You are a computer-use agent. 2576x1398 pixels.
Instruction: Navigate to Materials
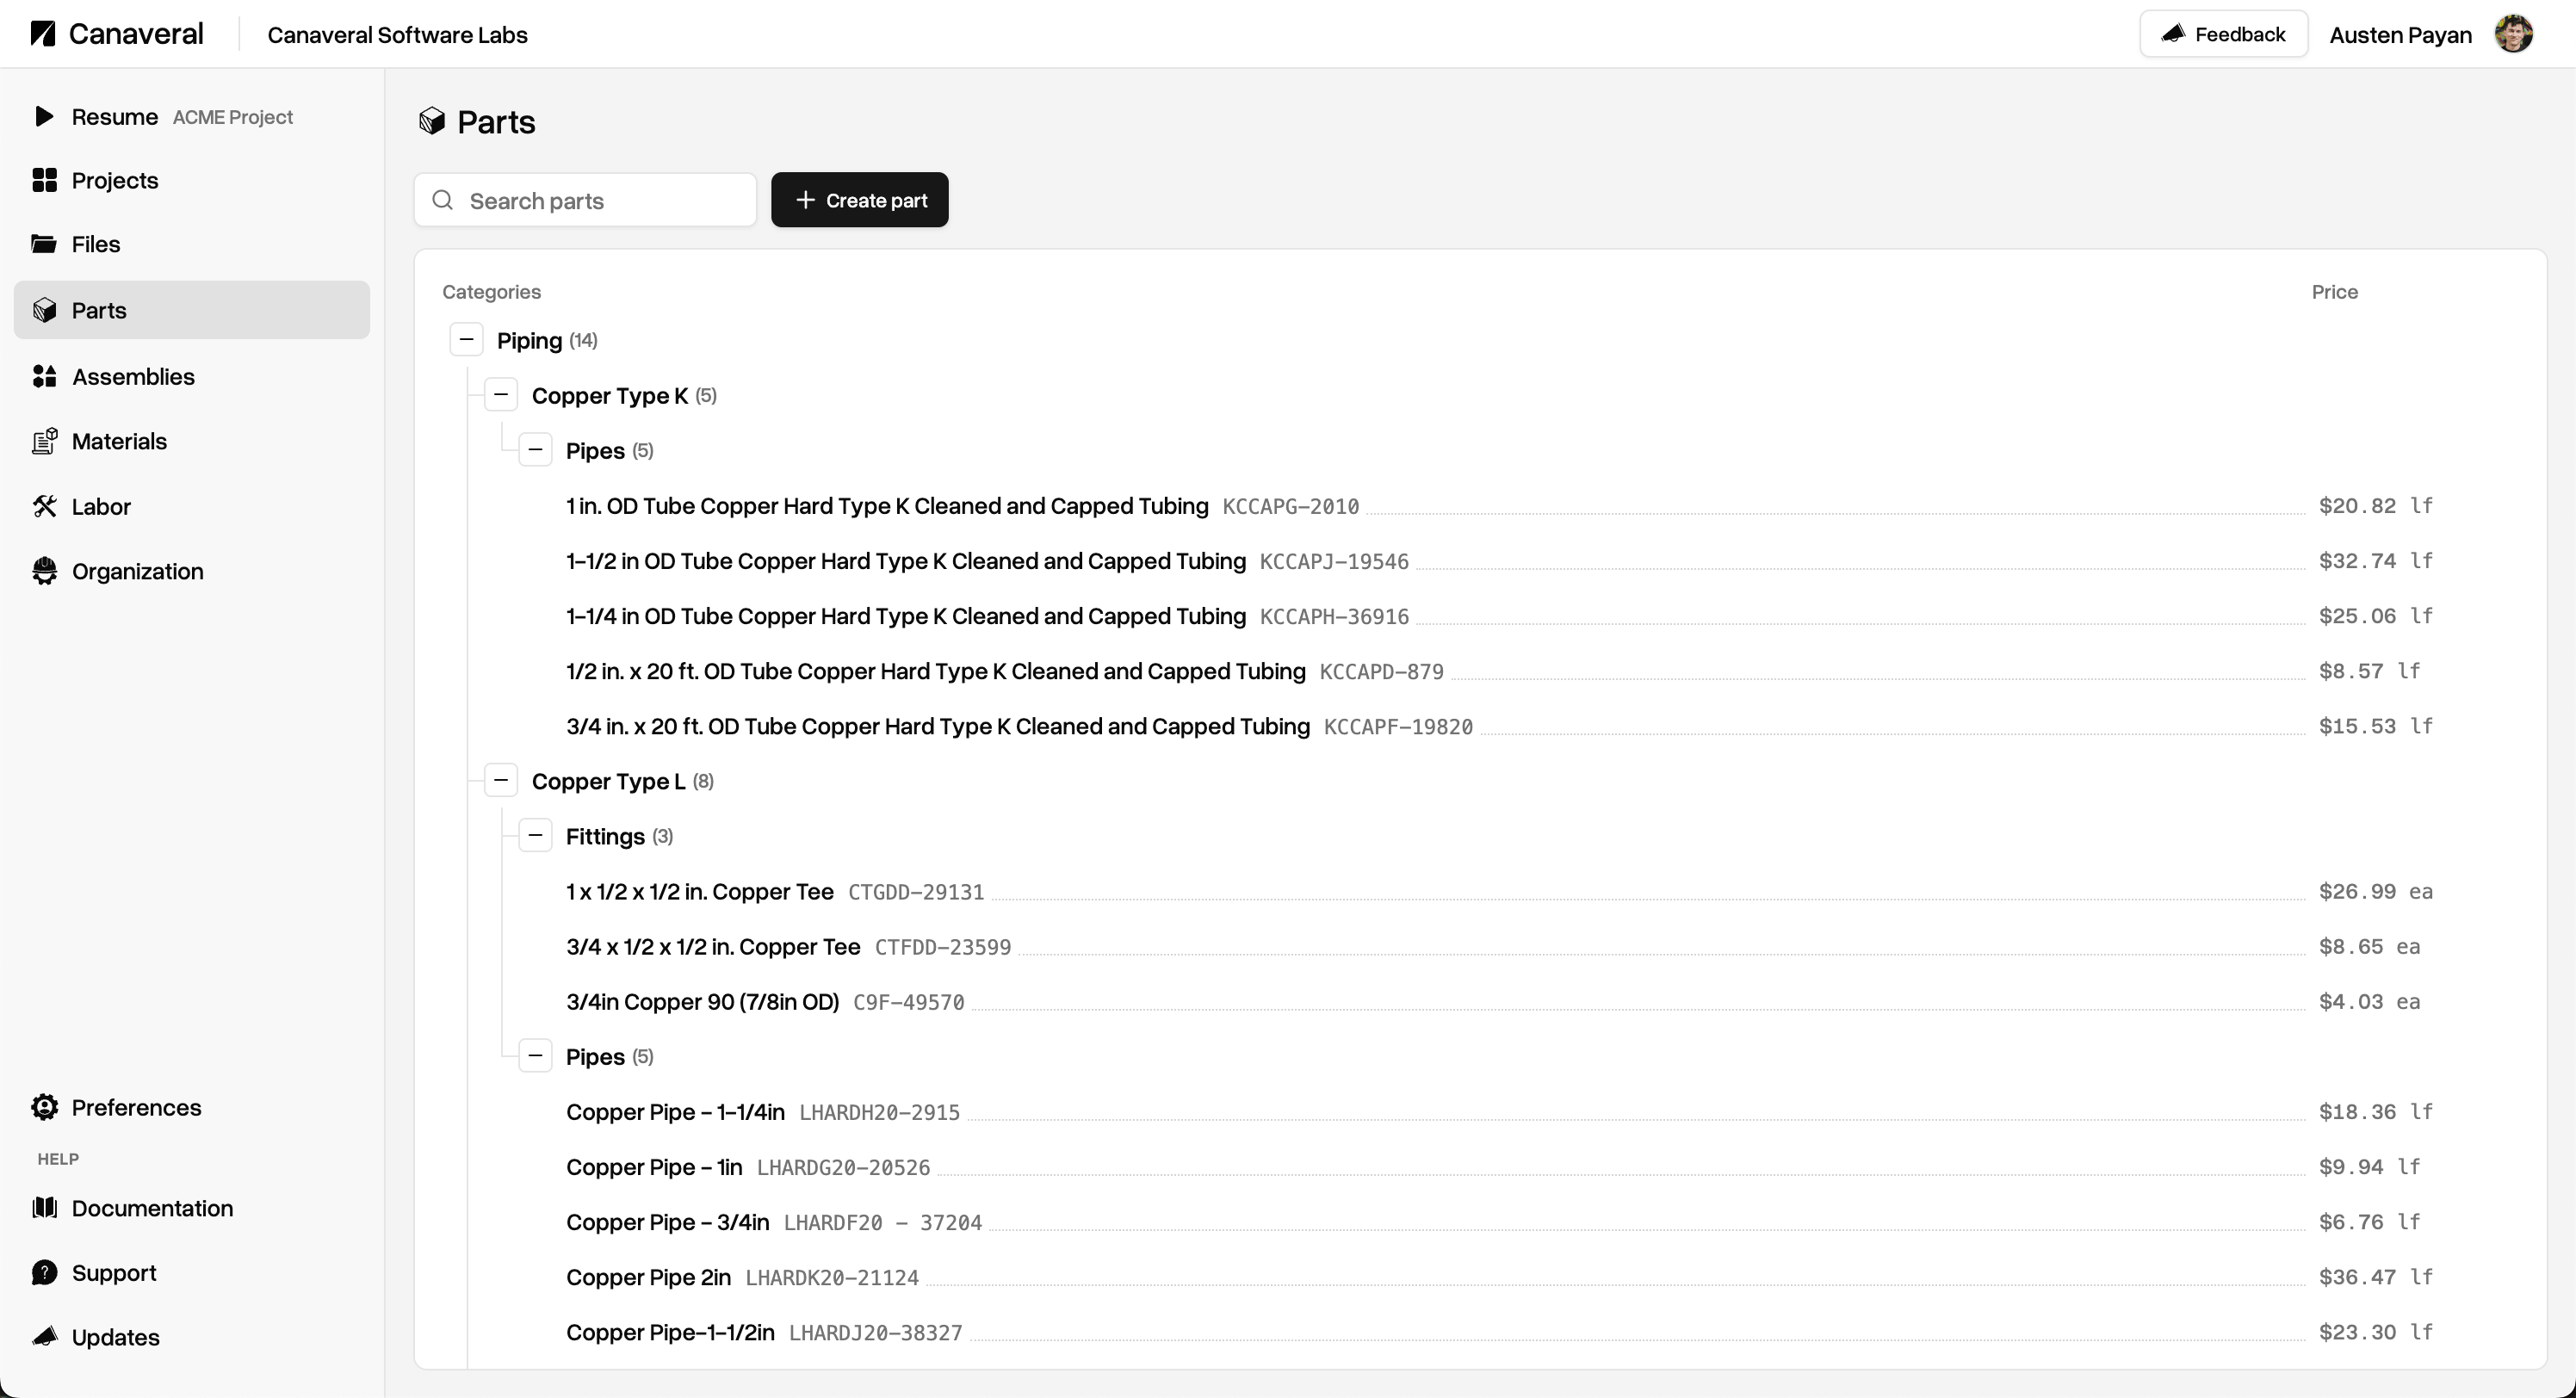192,441
